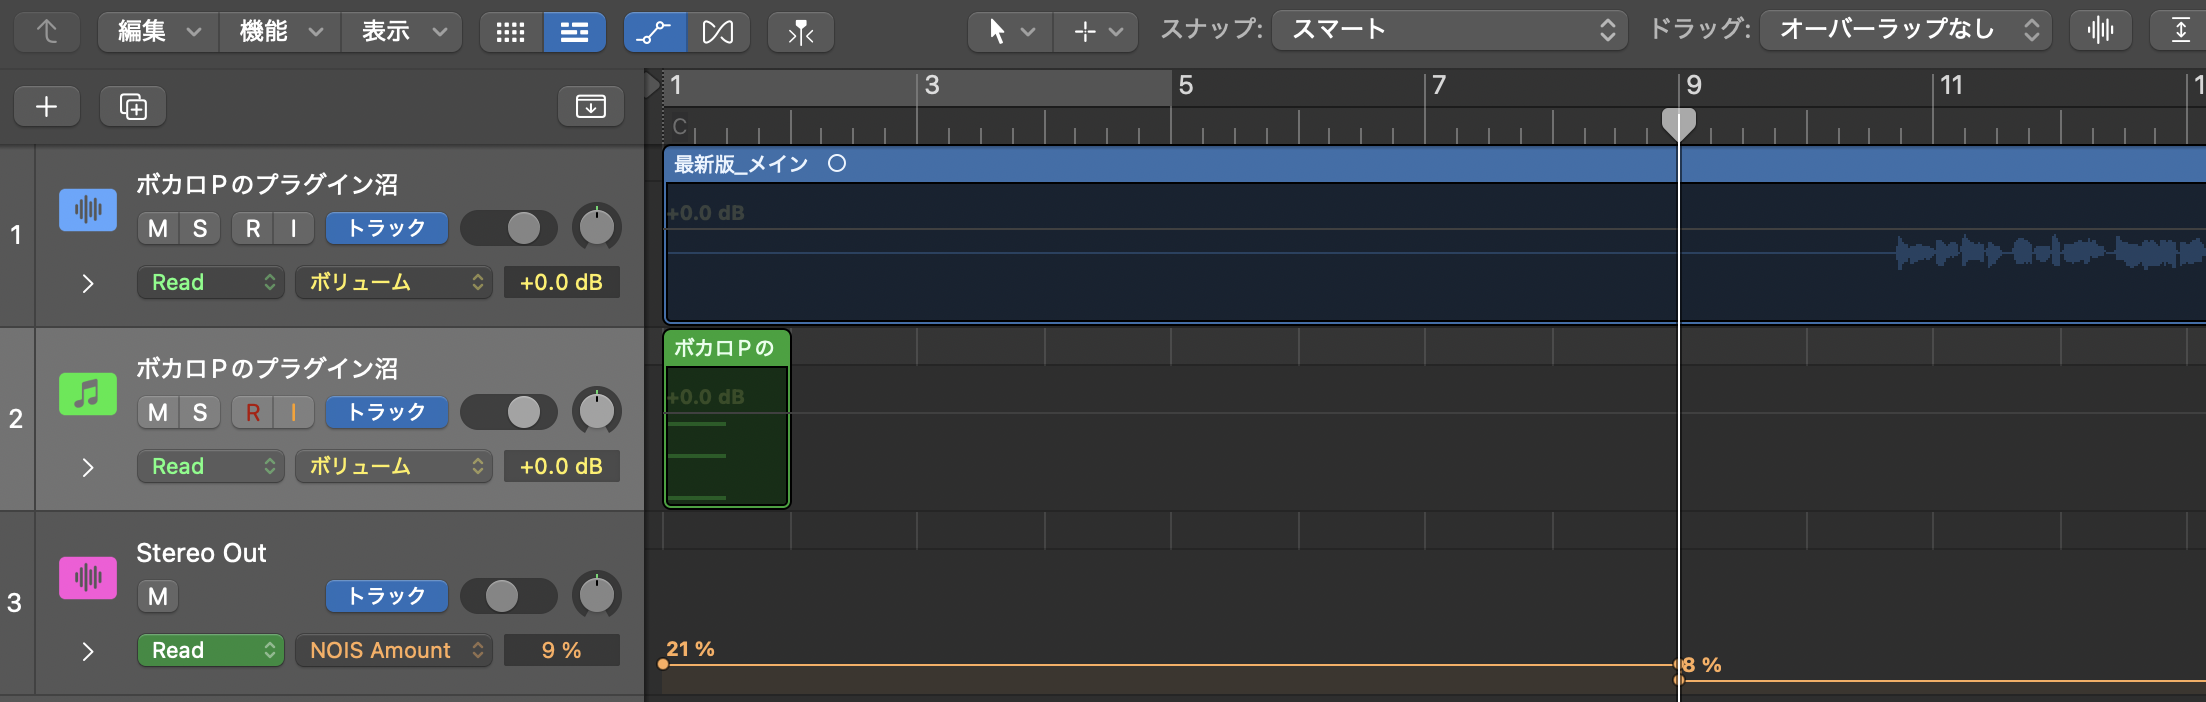Toggle the Flex view icon
This screenshot has width=2206, height=702.
[x=718, y=32]
